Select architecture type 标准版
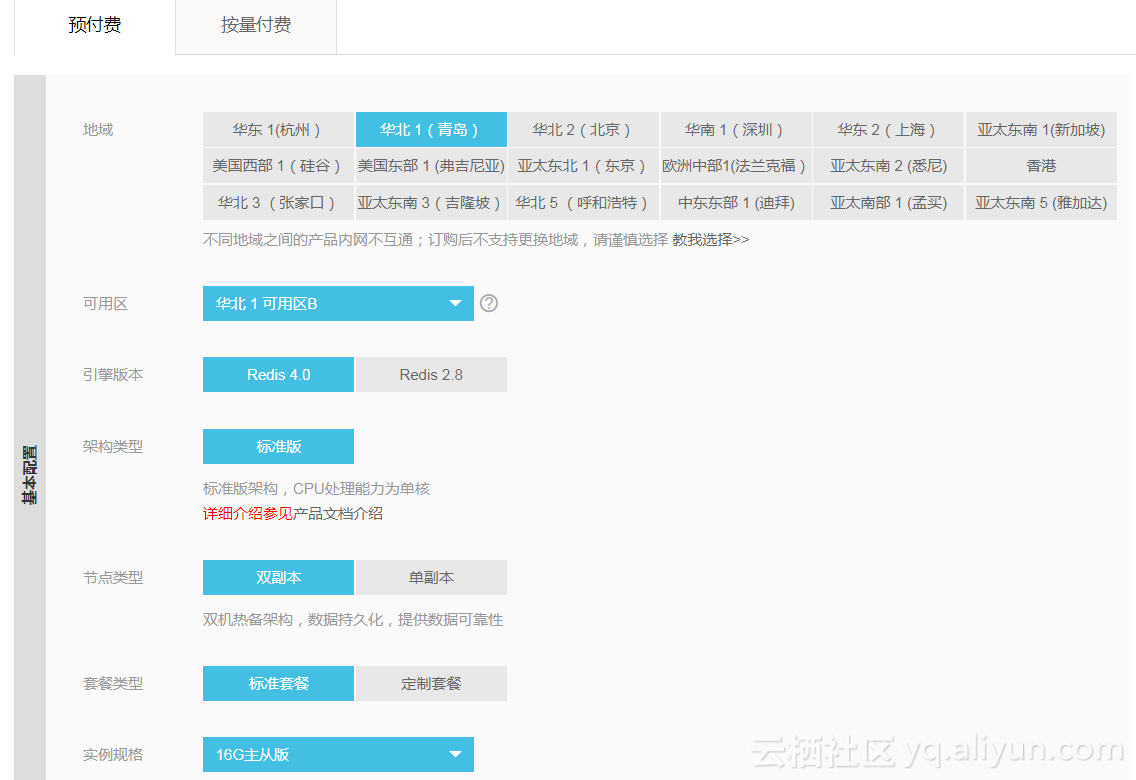The image size is (1136, 780). tap(278, 446)
